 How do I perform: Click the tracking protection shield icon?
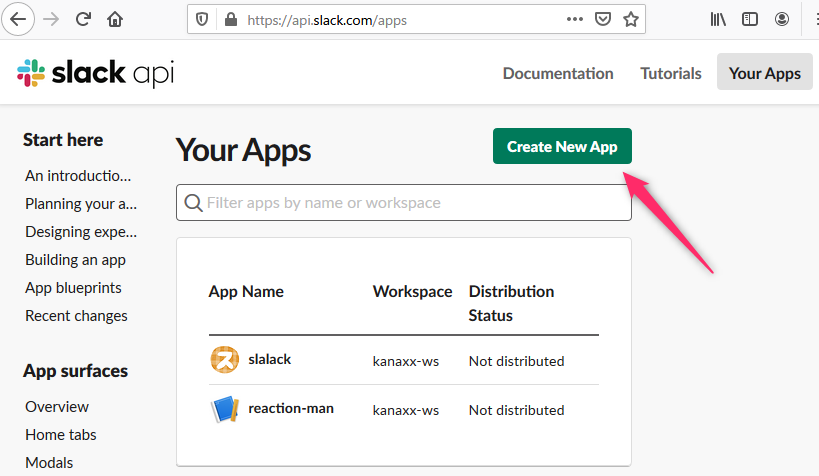(202, 19)
